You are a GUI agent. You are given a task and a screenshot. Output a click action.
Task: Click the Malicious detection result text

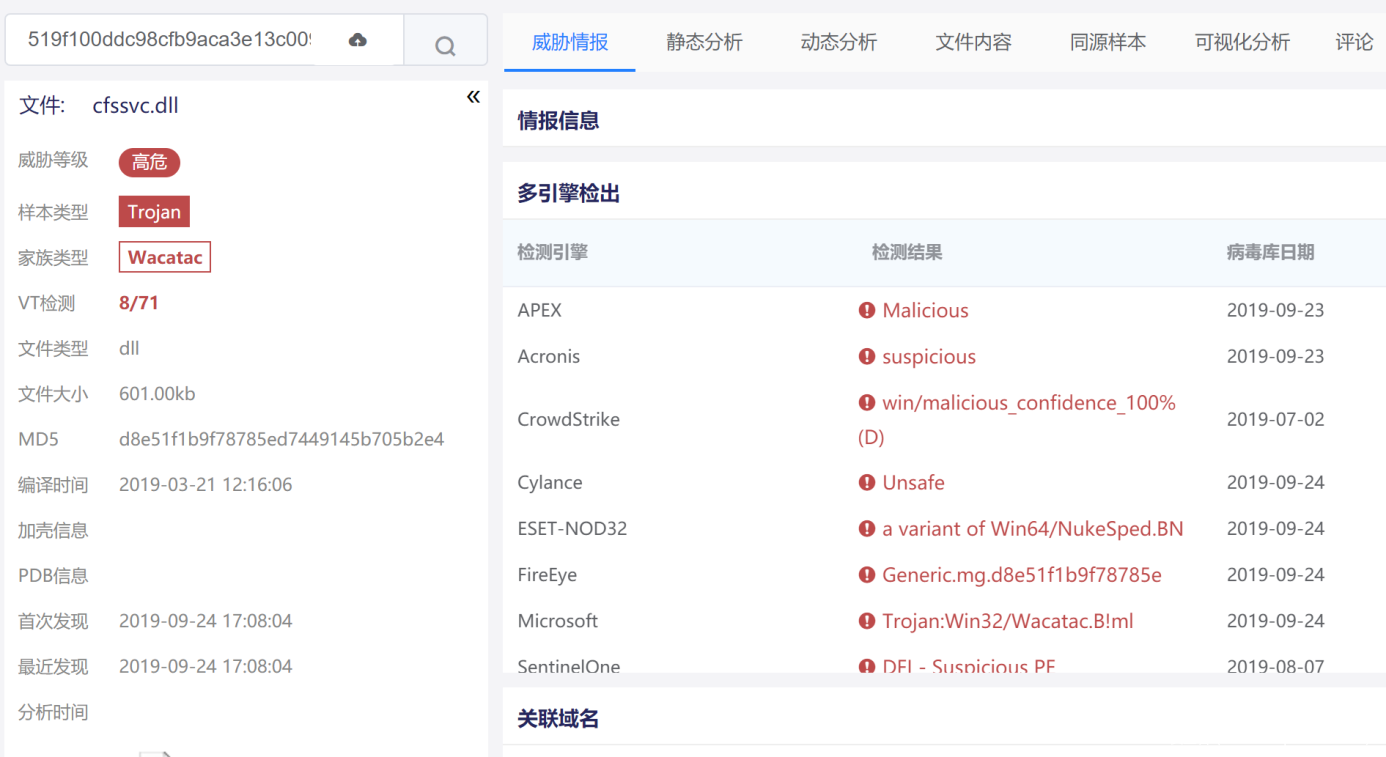925,310
